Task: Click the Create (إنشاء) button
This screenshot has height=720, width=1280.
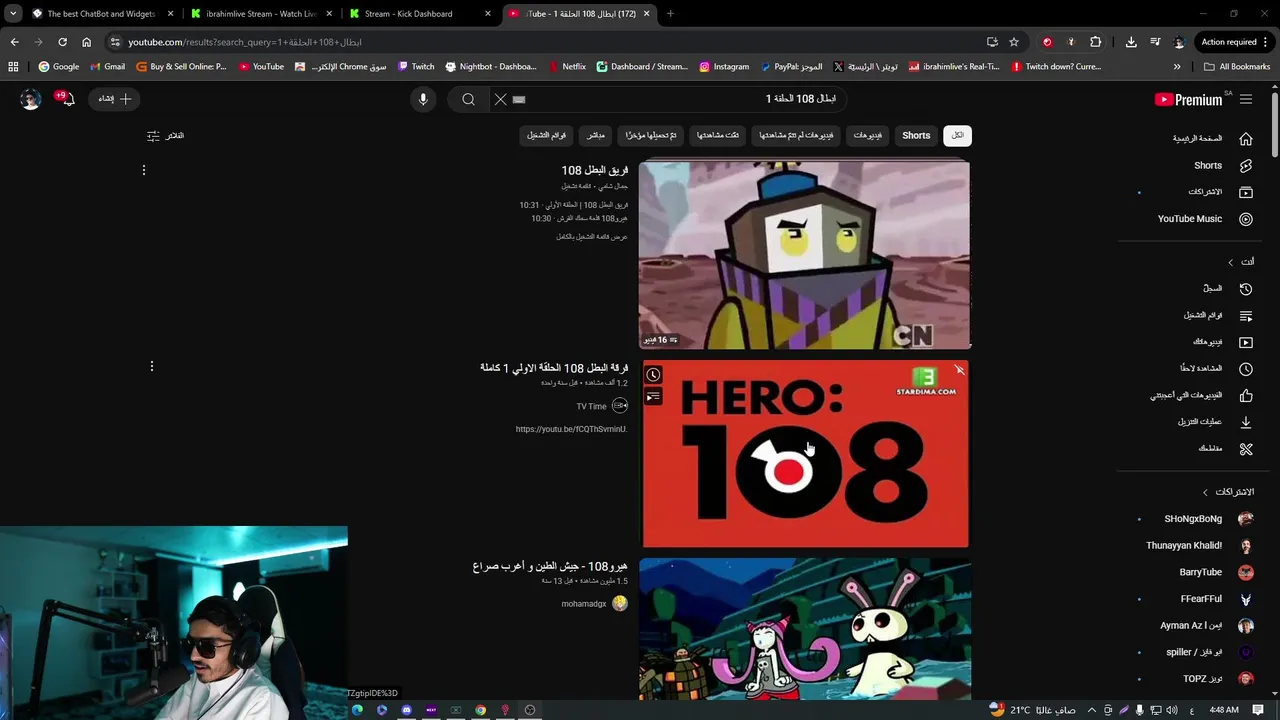Action: (x=114, y=99)
